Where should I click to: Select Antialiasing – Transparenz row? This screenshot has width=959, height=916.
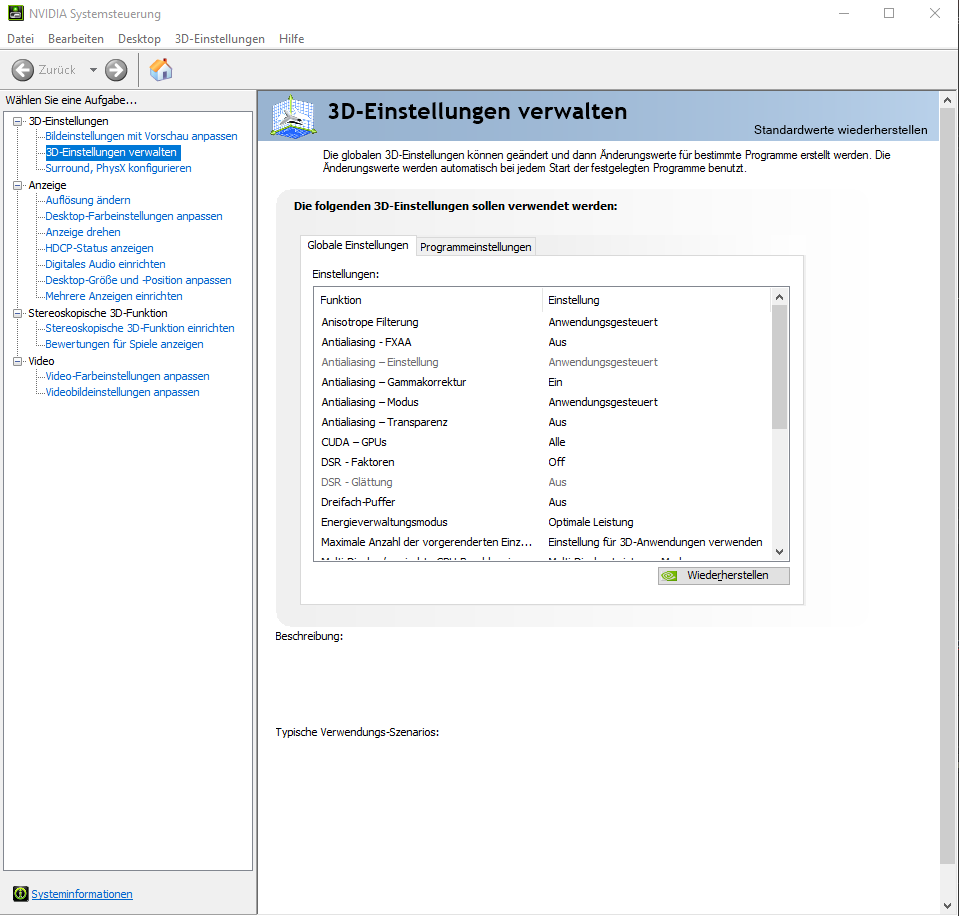[x=542, y=423]
